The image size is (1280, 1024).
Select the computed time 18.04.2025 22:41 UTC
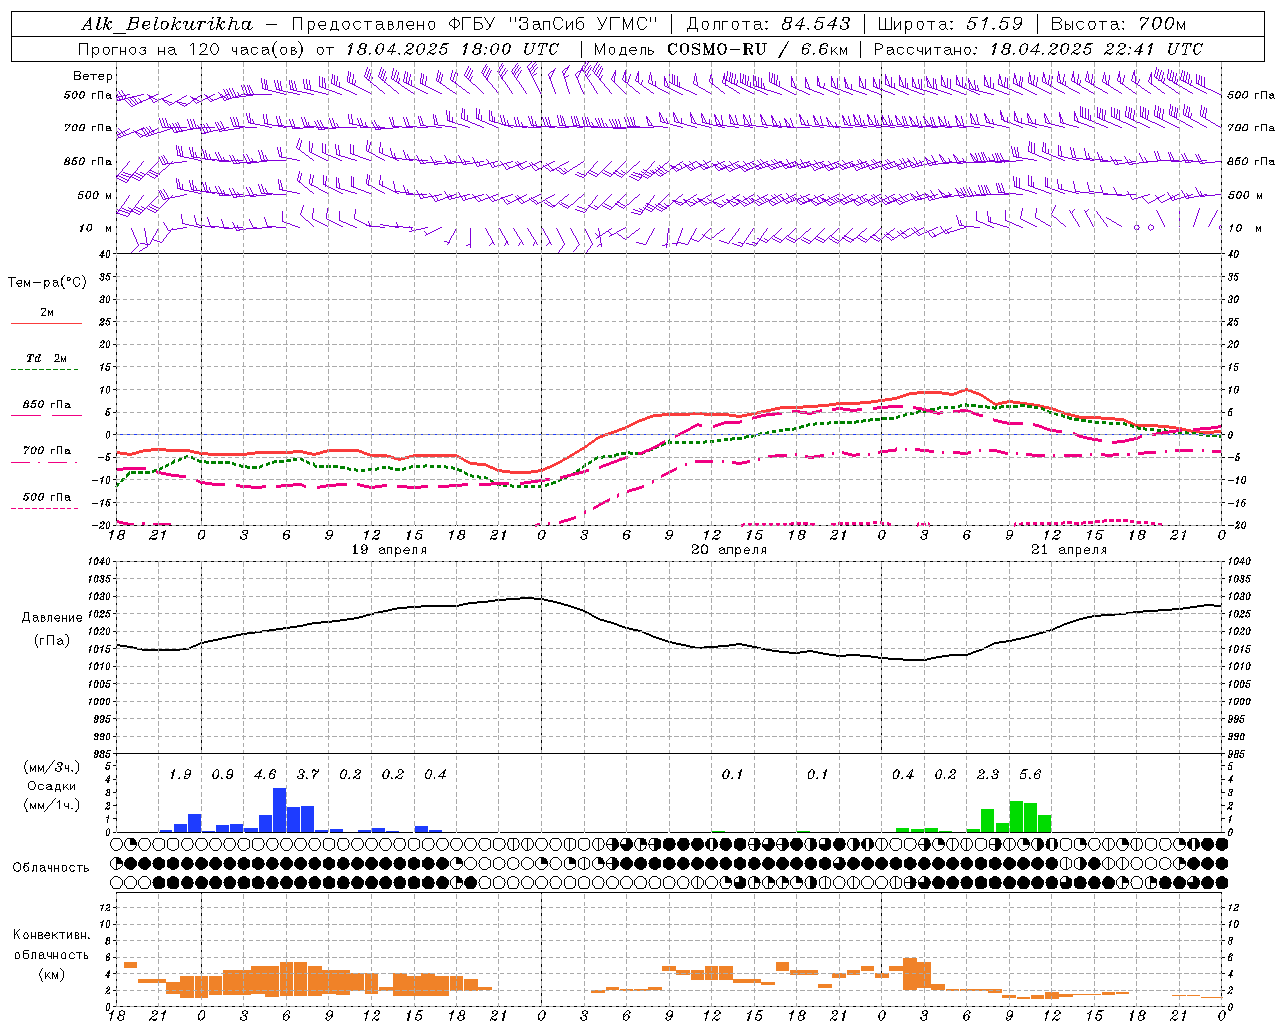(1096, 49)
